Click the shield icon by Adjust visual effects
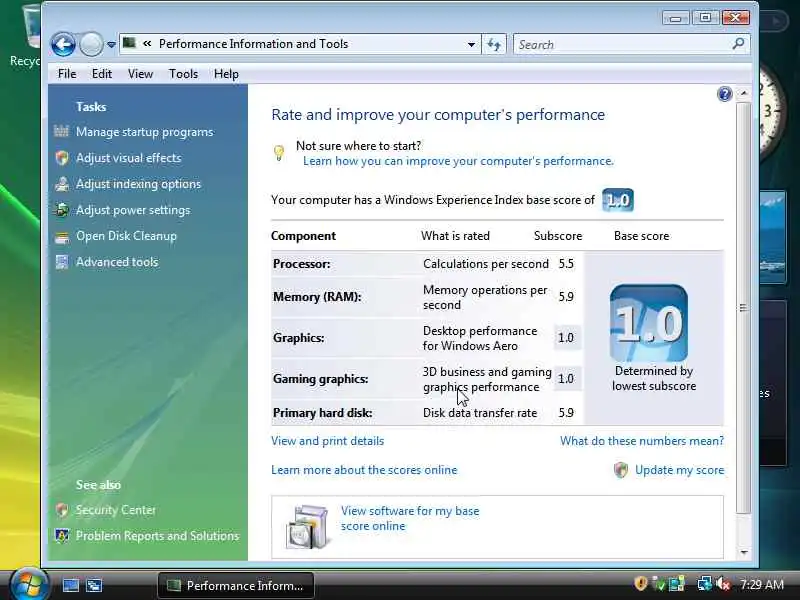 [x=62, y=158]
